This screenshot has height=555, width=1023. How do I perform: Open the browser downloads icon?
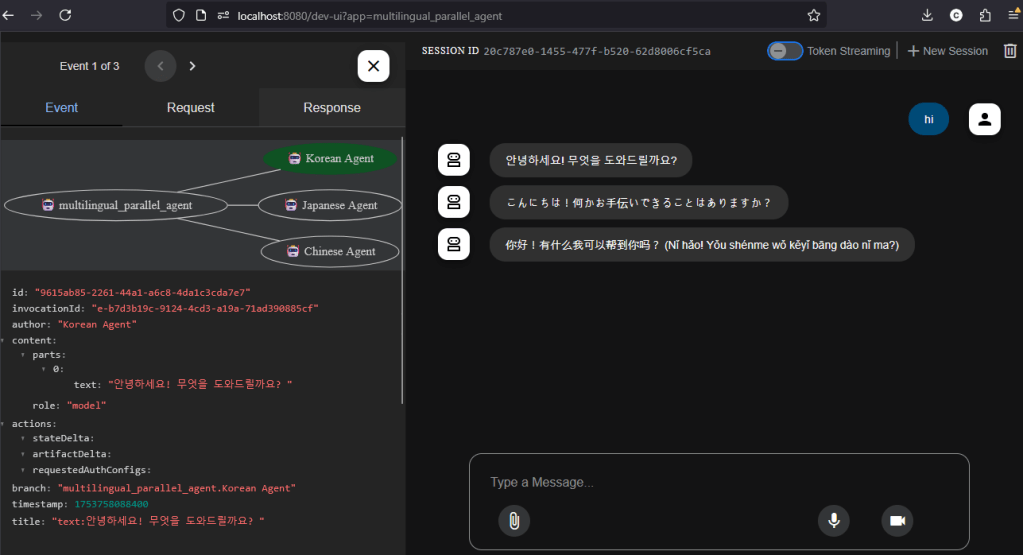927,16
